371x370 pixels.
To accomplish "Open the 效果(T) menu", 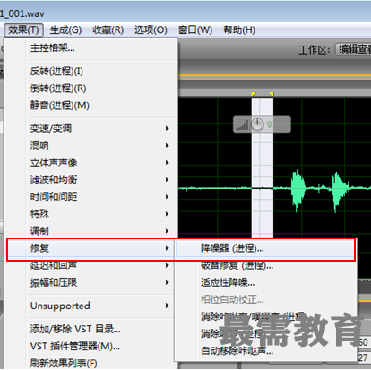I will pos(24,30).
